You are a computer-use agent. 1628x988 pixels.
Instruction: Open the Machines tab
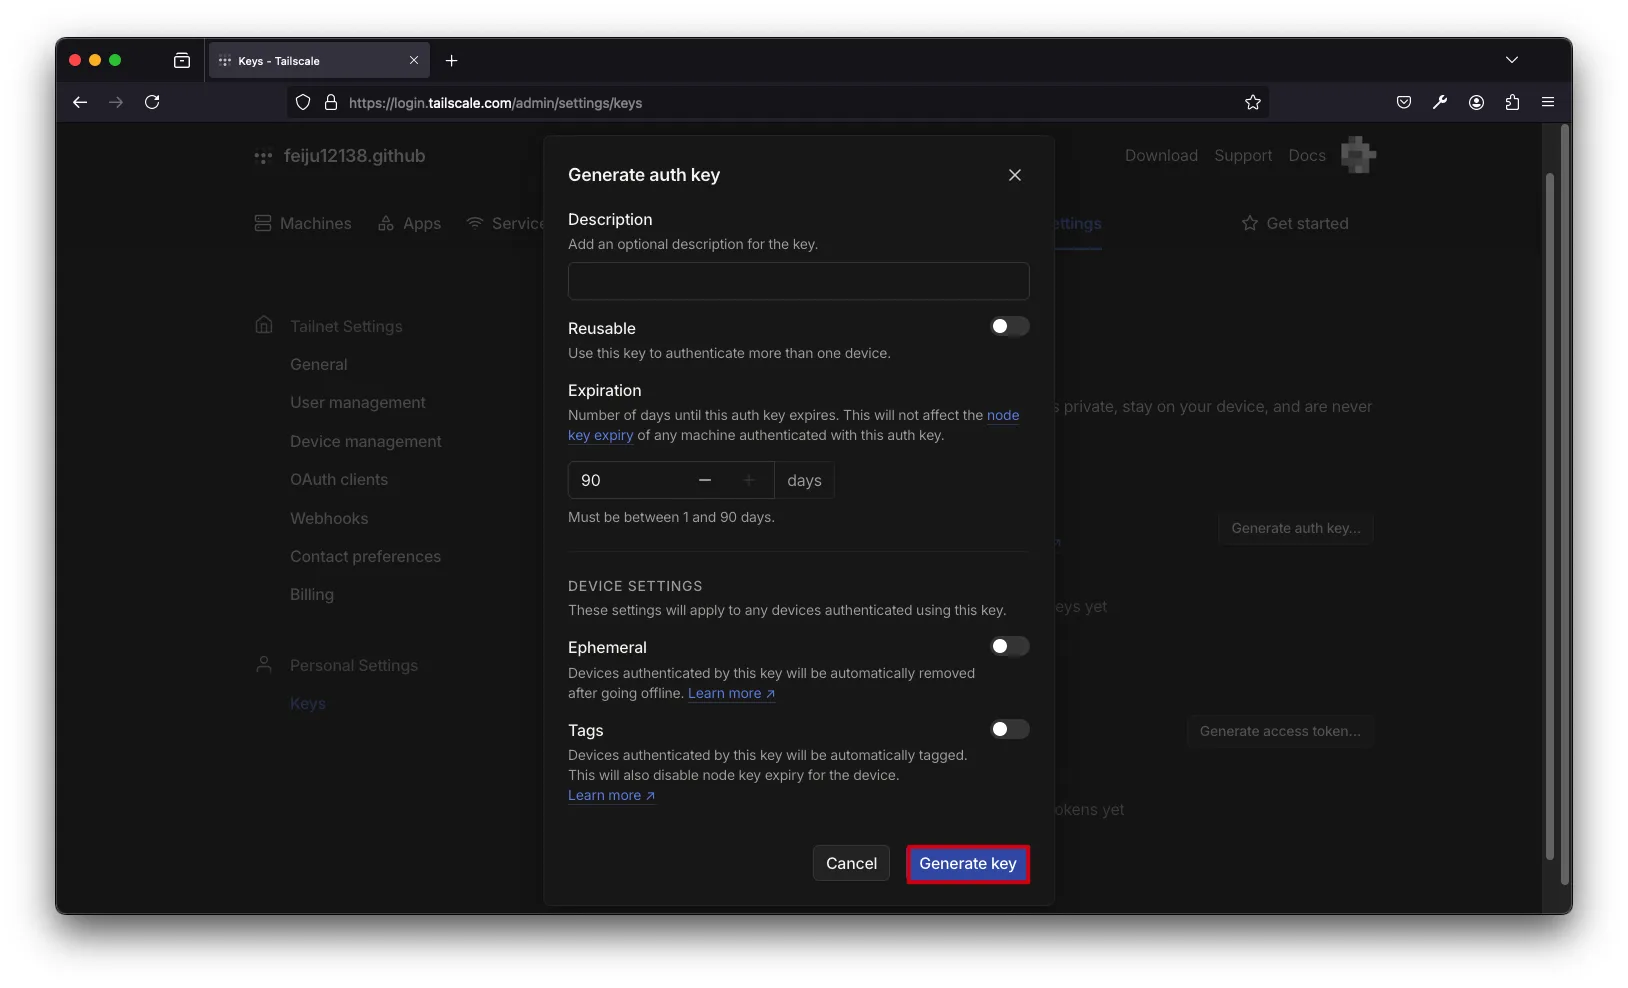coord(303,224)
